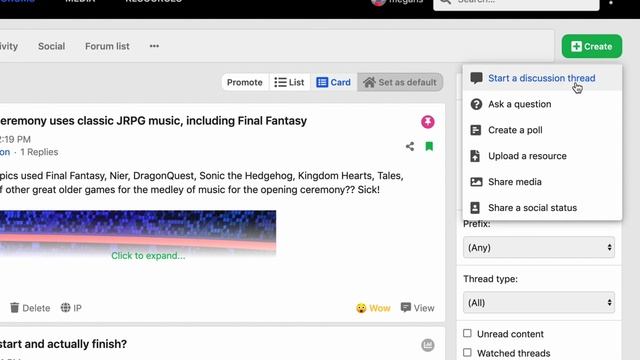Open the Thread type dropdown showing (All)
Screen dimensions: 640x360
539,302
